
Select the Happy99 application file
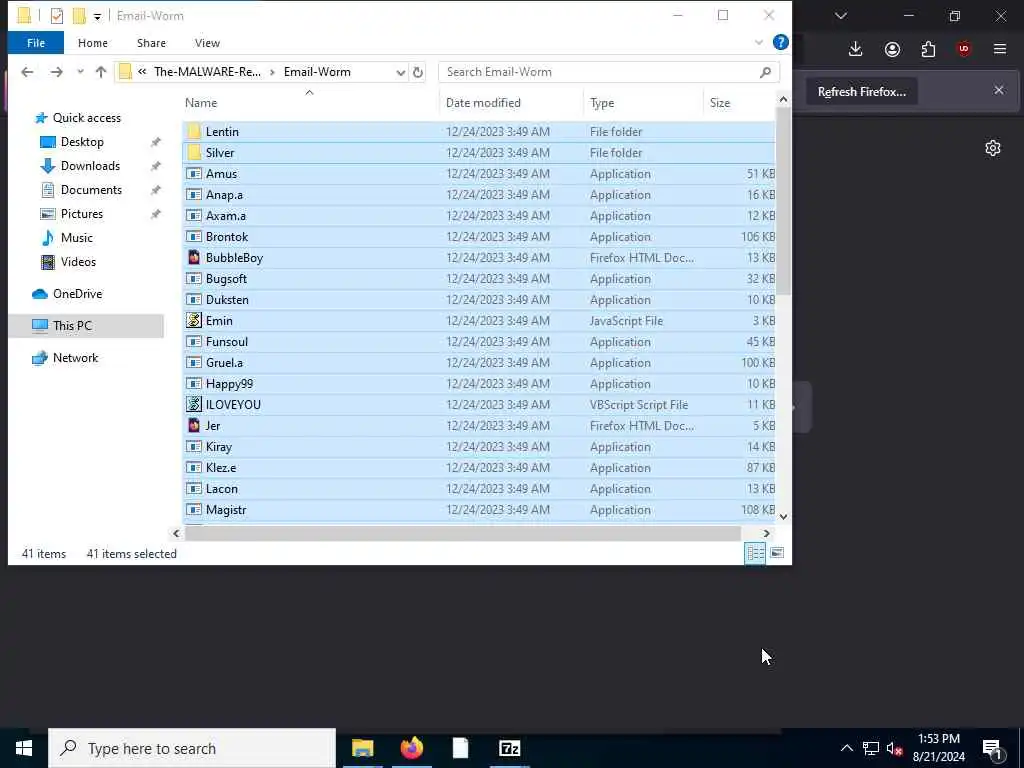pos(479,384)
